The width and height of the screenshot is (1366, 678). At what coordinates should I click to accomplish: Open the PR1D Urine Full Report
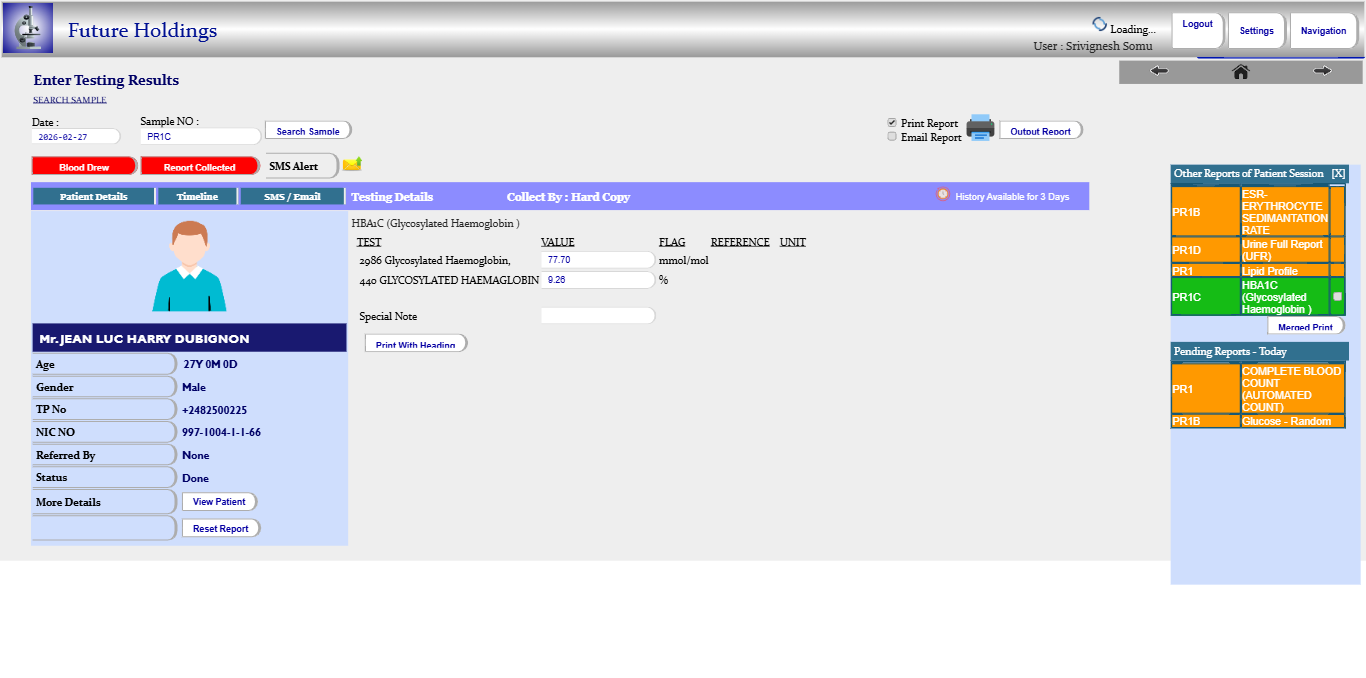tap(1283, 250)
